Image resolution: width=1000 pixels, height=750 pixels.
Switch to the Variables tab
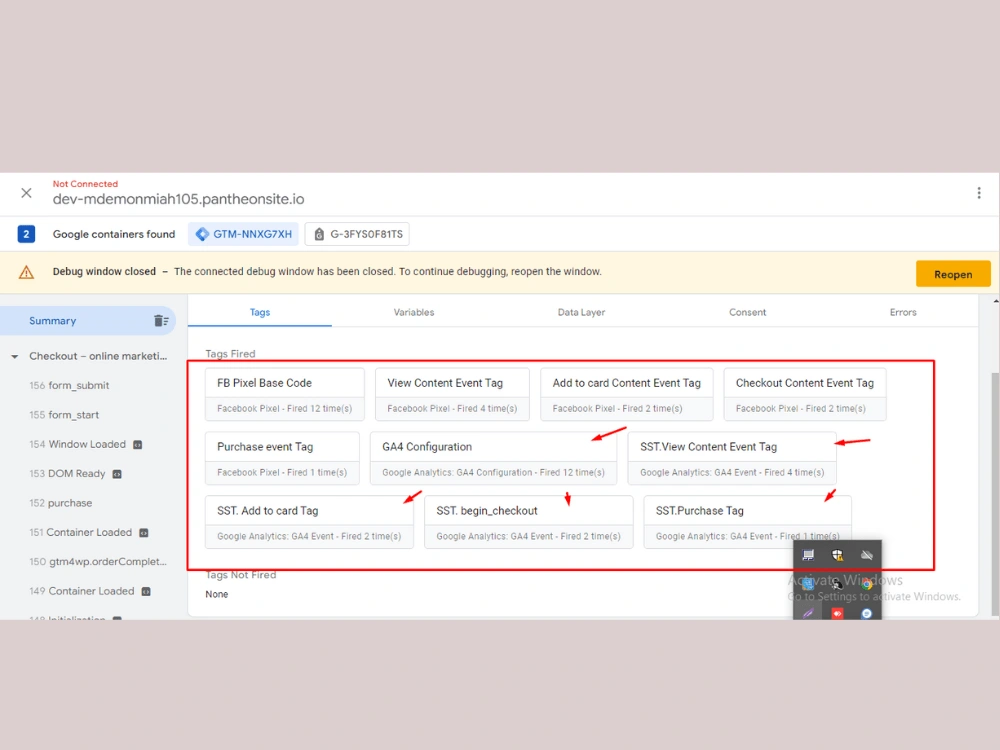pyautogui.click(x=413, y=312)
